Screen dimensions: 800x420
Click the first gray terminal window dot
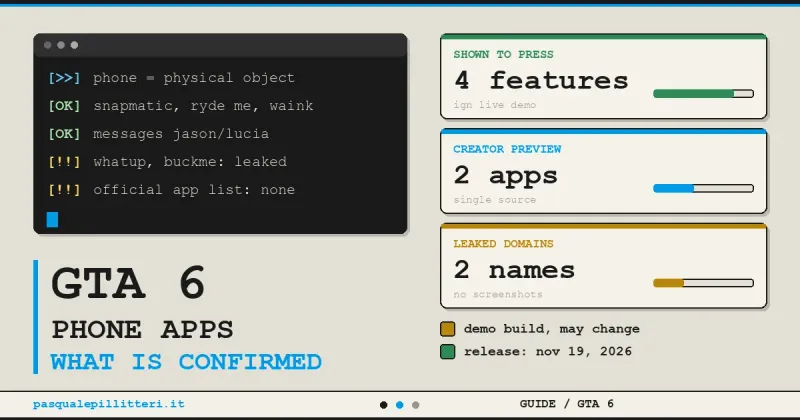tap(47, 45)
